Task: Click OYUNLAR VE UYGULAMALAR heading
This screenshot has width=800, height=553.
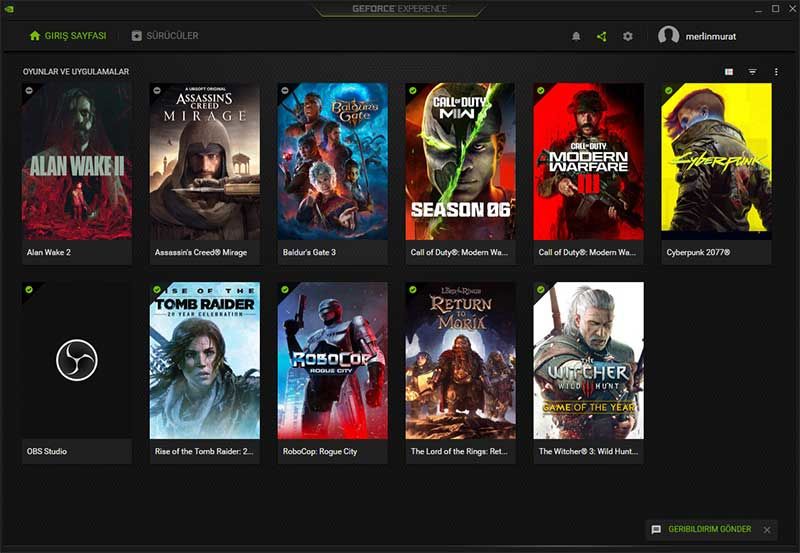Action: pyautogui.click(x=76, y=71)
